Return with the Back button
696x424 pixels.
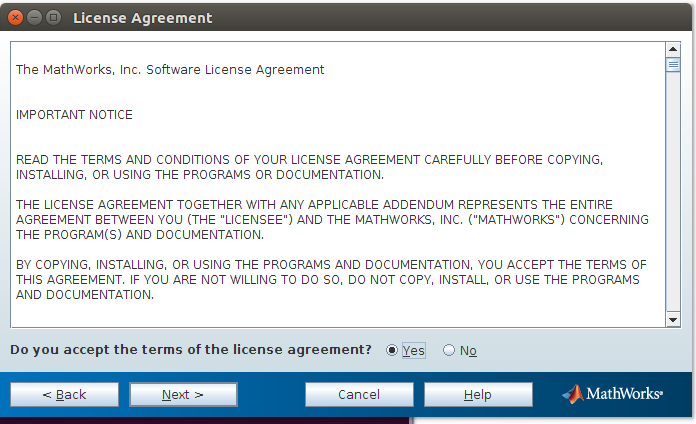64,394
